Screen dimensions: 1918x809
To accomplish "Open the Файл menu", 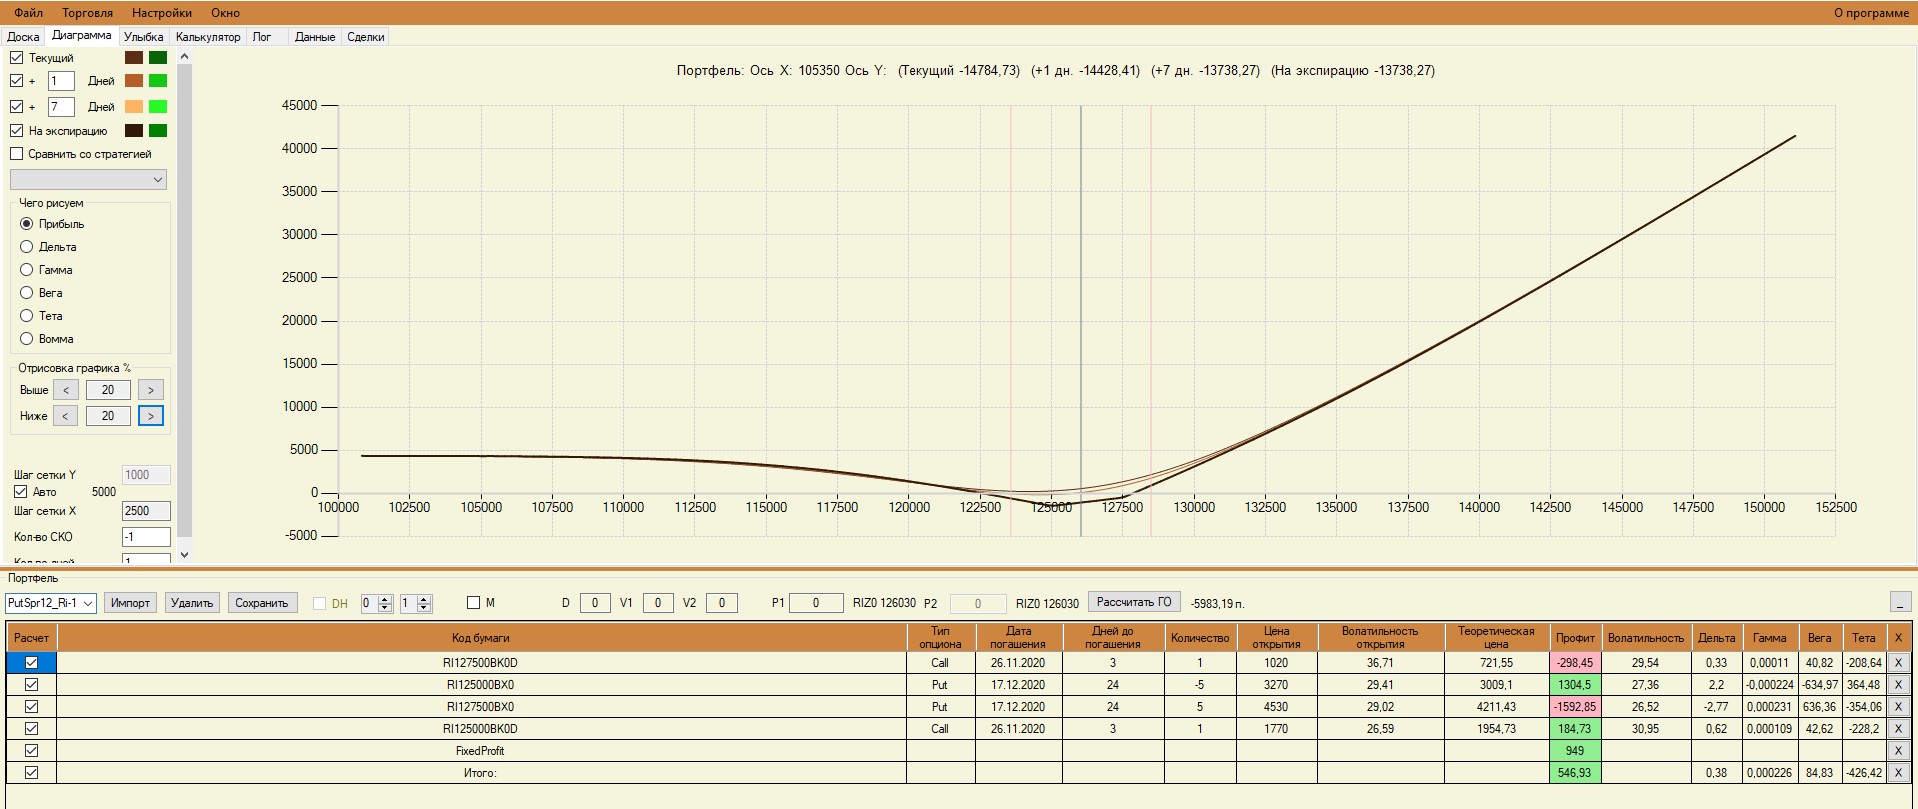I will tap(28, 13).
